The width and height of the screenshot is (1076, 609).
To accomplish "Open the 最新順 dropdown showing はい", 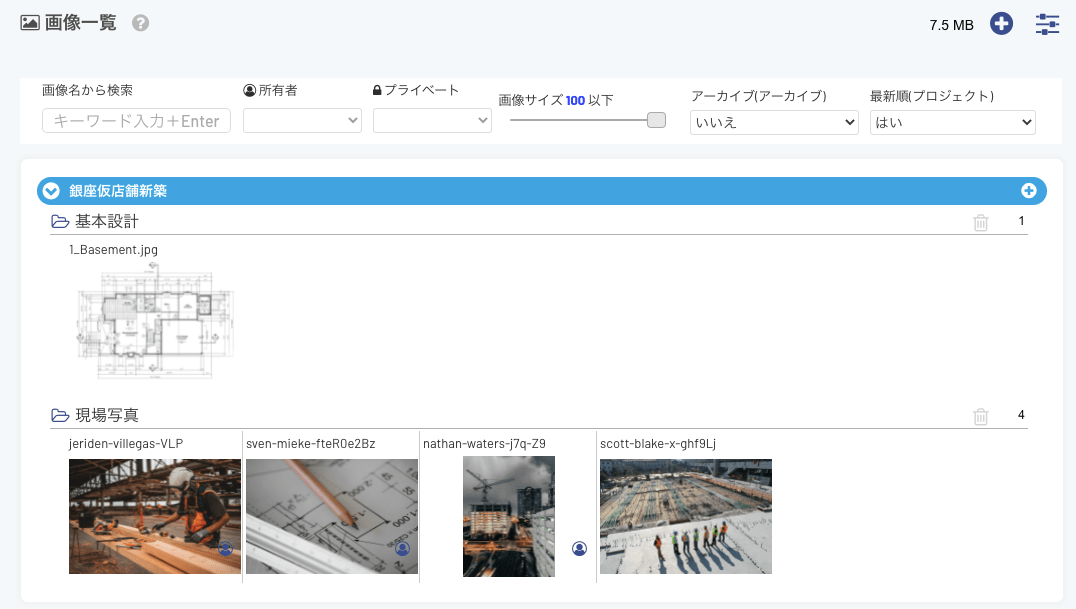I will coord(952,122).
